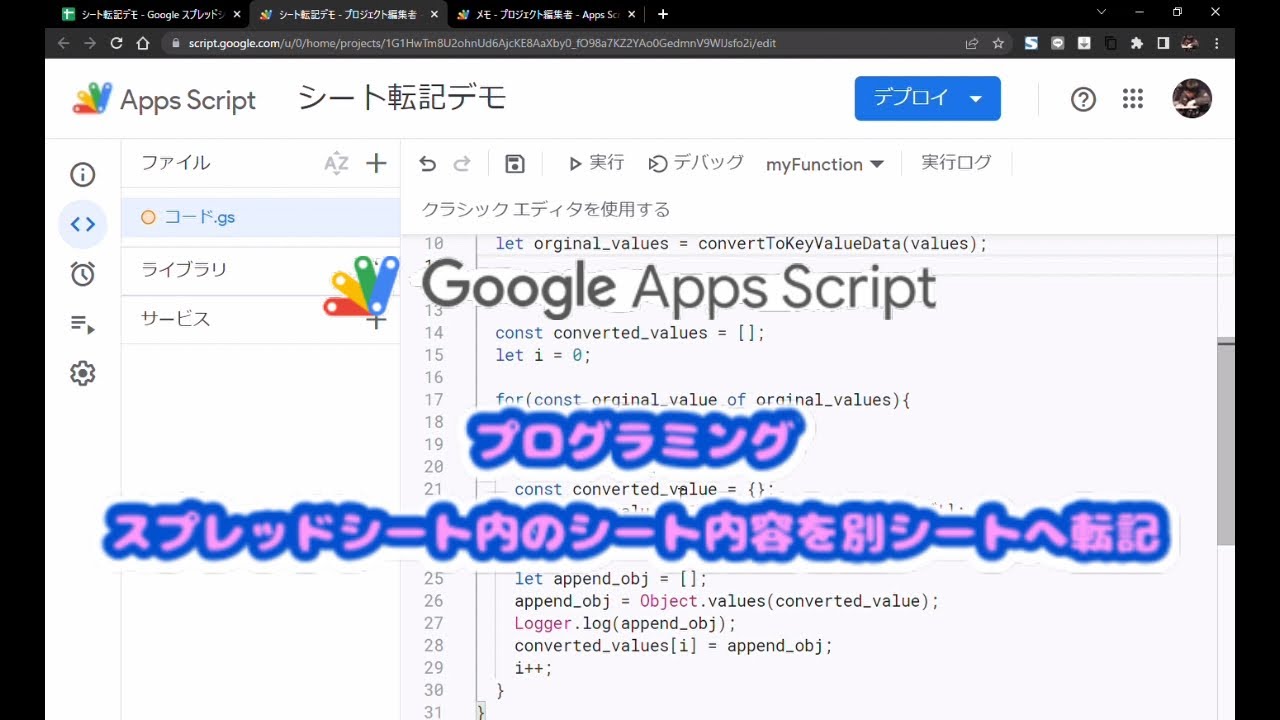Screen dimensions: 1280x720
Task: Add a service with サービス plus icon
Action: [x=376, y=320]
